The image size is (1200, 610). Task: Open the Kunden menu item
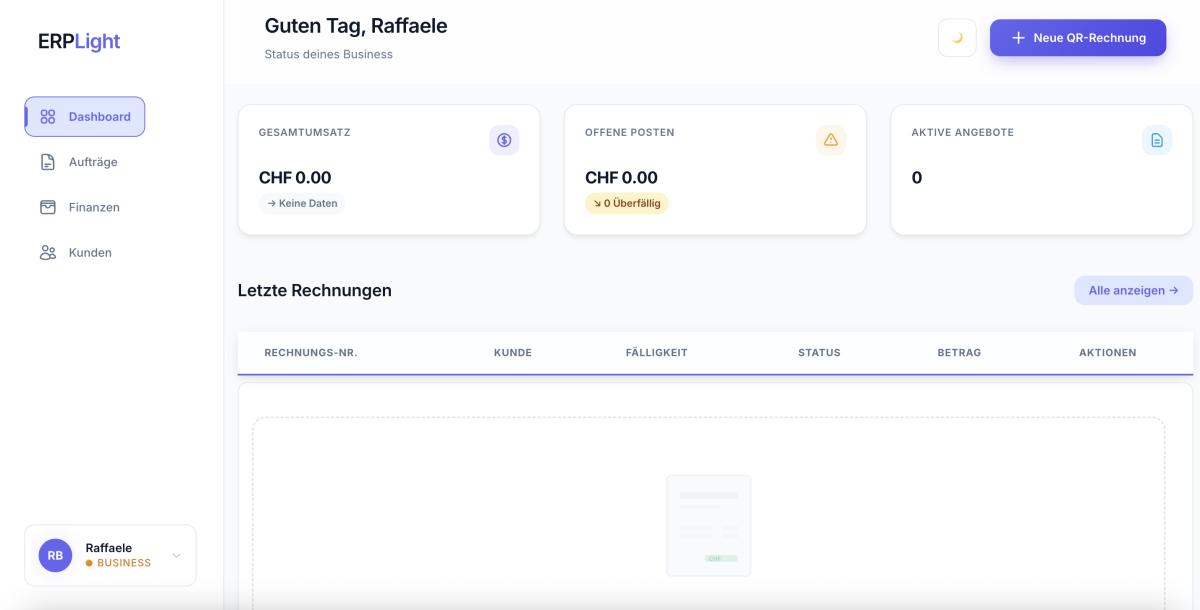[x=90, y=253]
